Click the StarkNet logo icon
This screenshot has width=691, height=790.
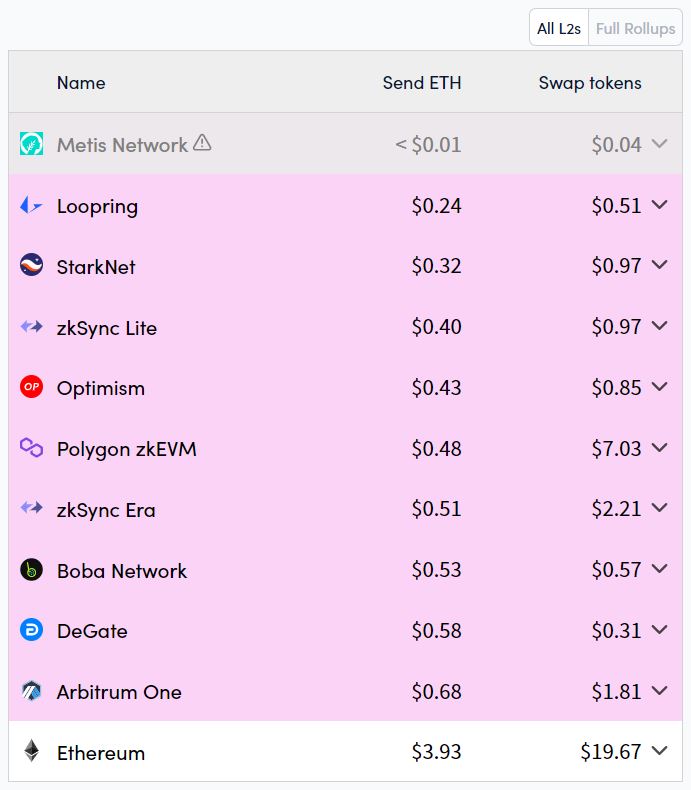(31, 266)
